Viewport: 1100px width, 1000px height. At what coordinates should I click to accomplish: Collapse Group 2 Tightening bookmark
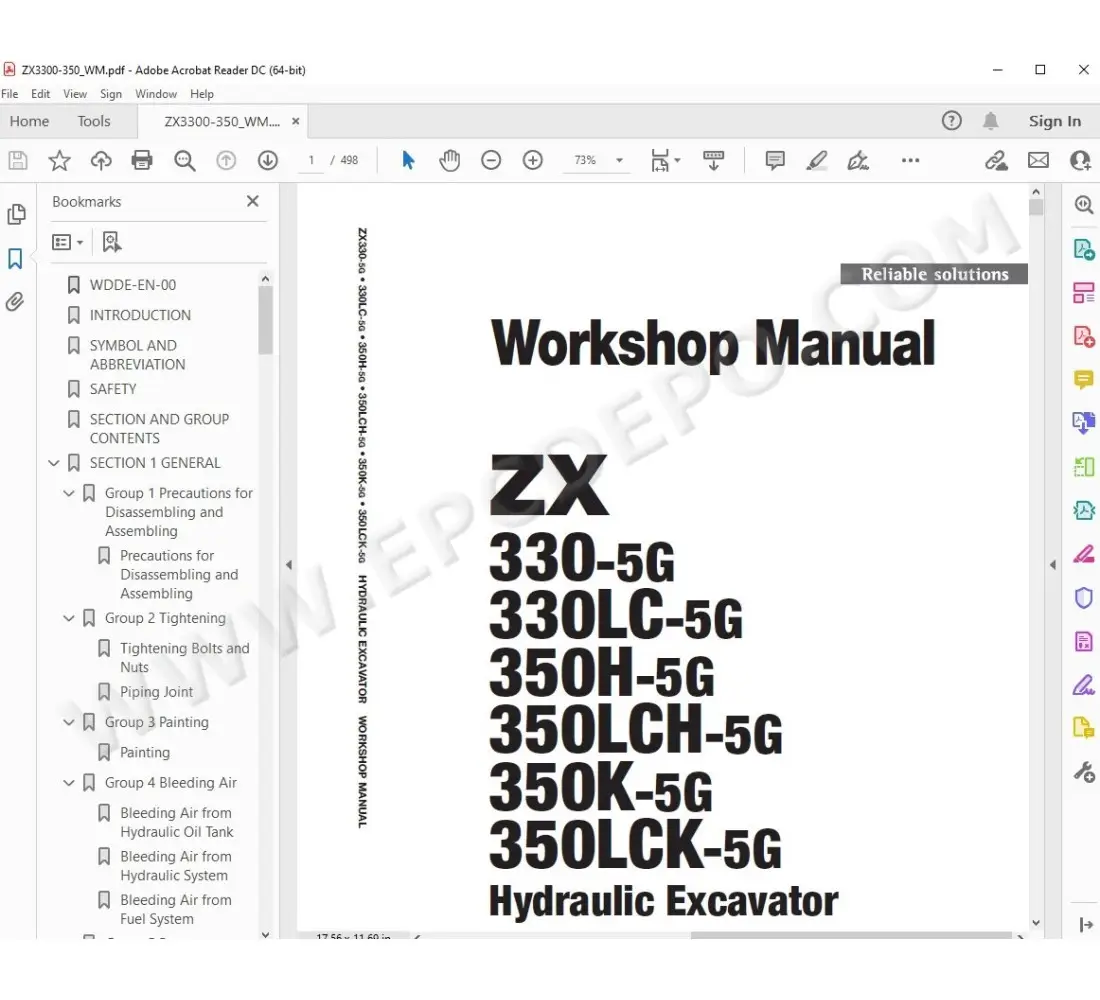pyautogui.click(x=69, y=618)
